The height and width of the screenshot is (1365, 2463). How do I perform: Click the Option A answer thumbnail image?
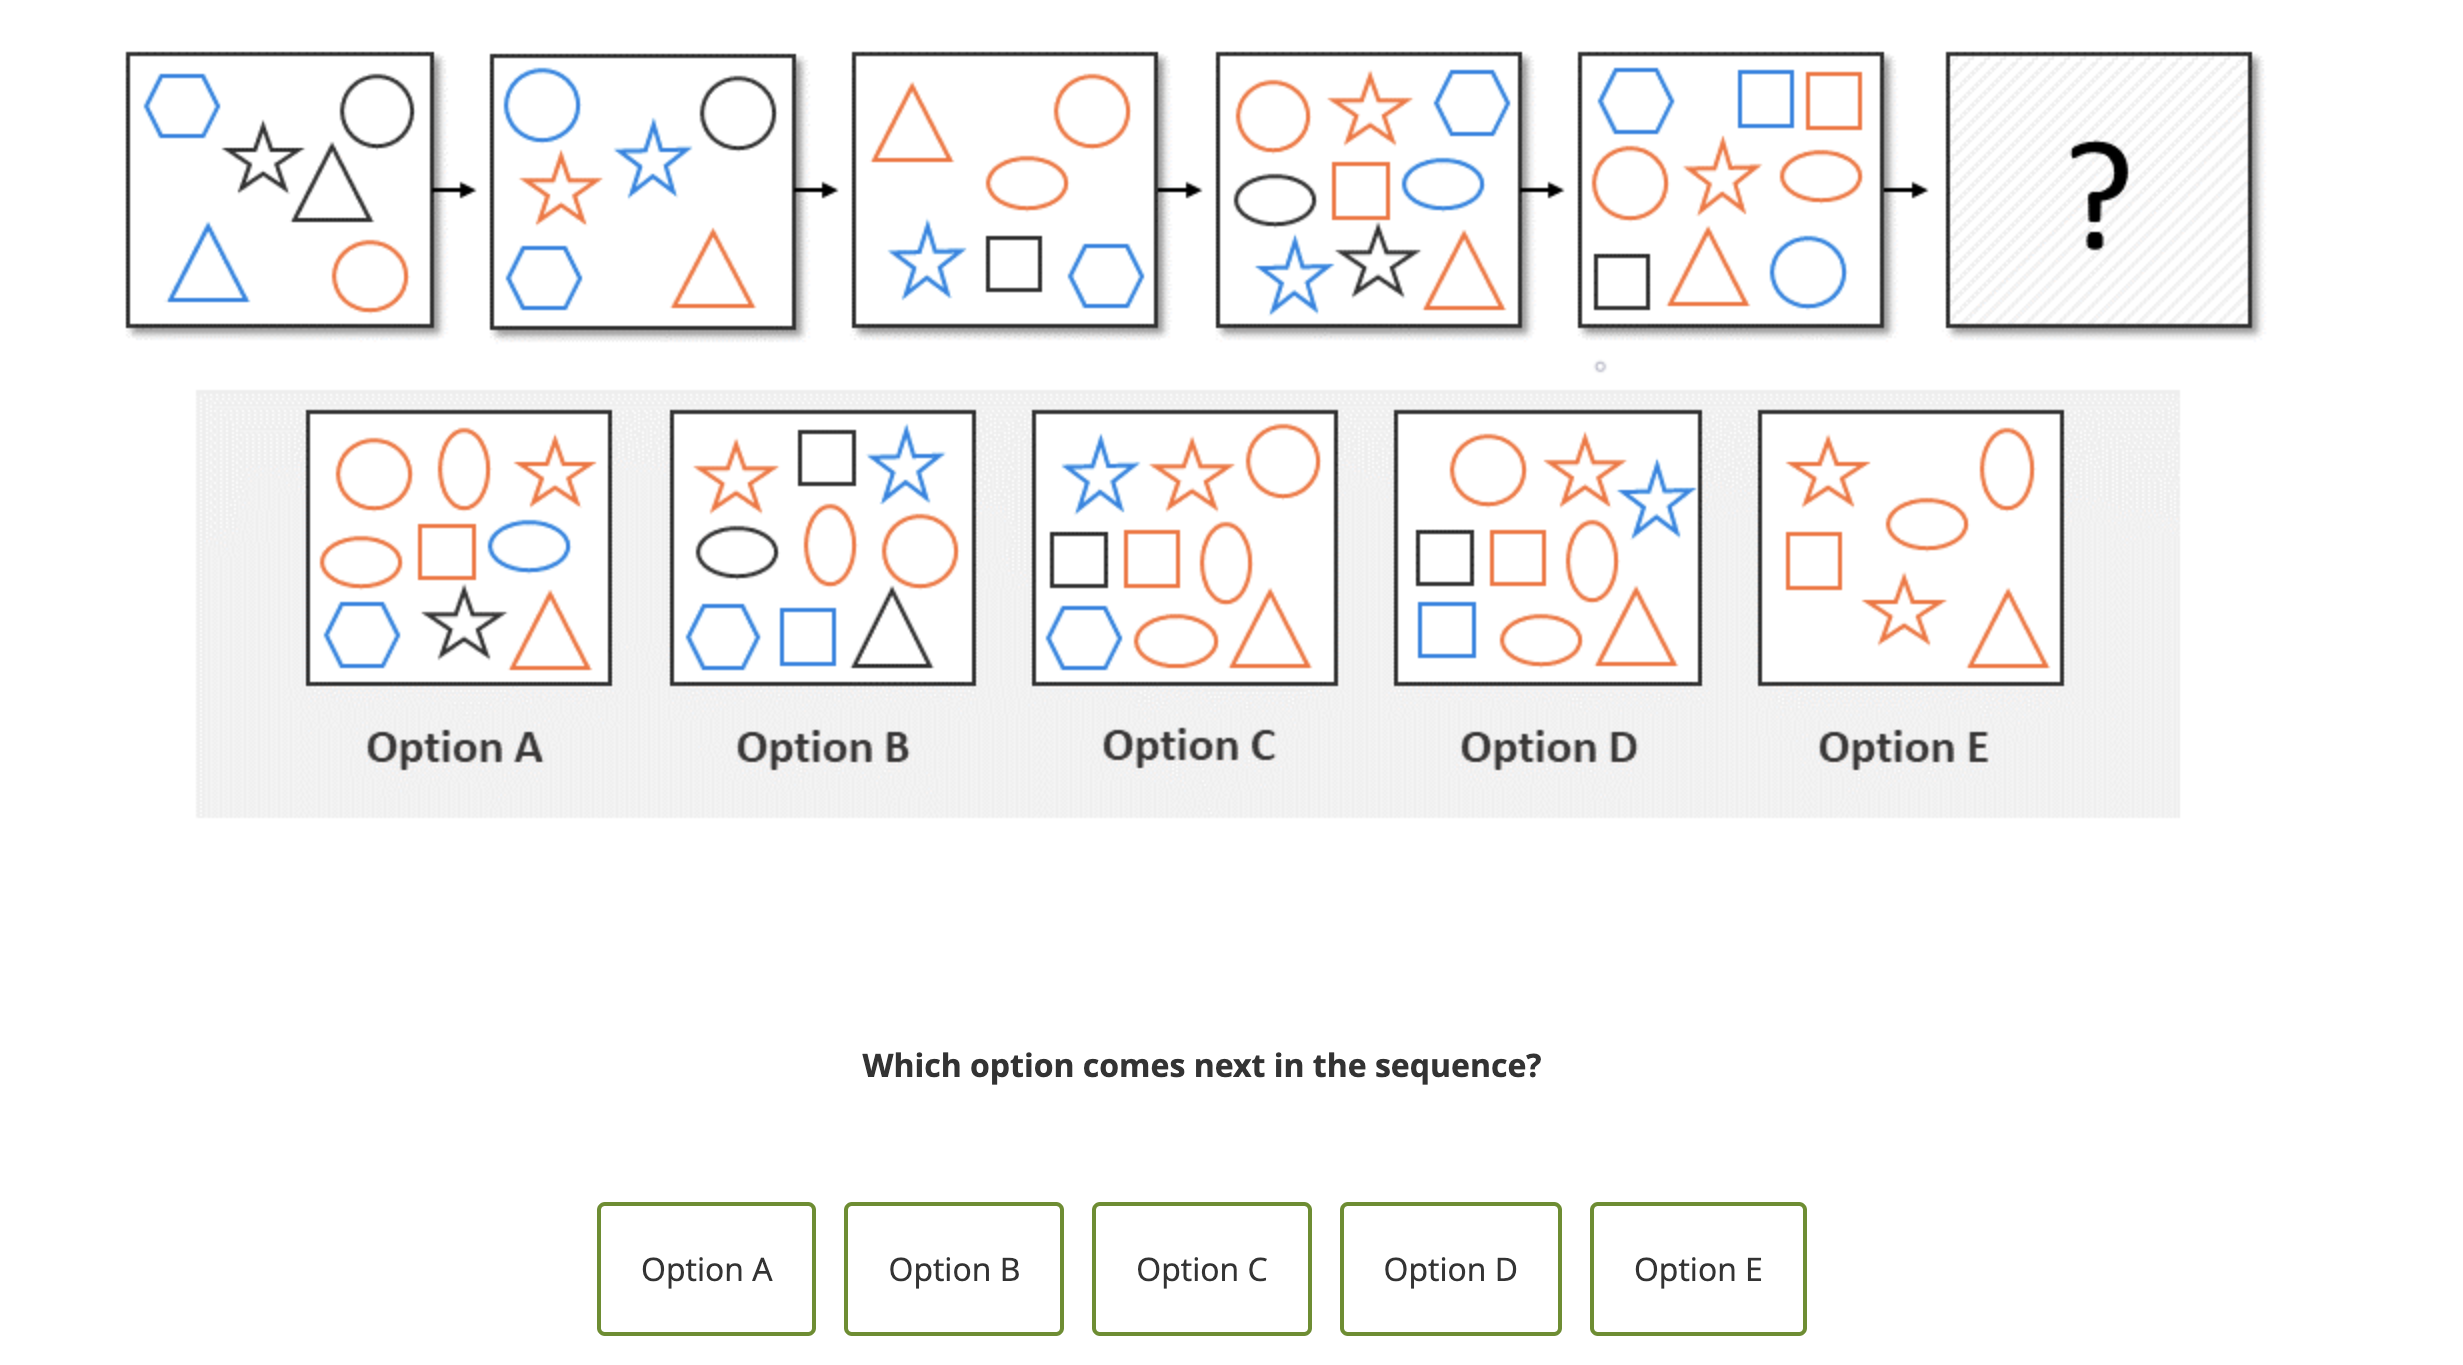[x=459, y=548]
